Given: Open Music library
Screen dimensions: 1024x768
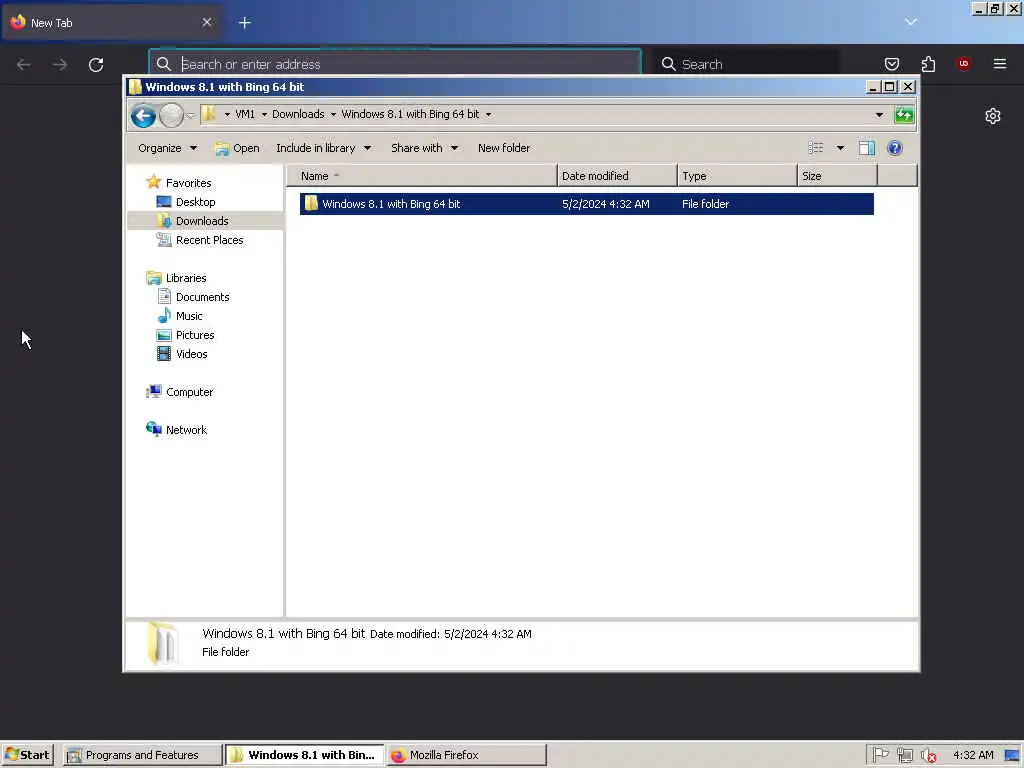Looking at the screenshot, I should pos(189,315).
